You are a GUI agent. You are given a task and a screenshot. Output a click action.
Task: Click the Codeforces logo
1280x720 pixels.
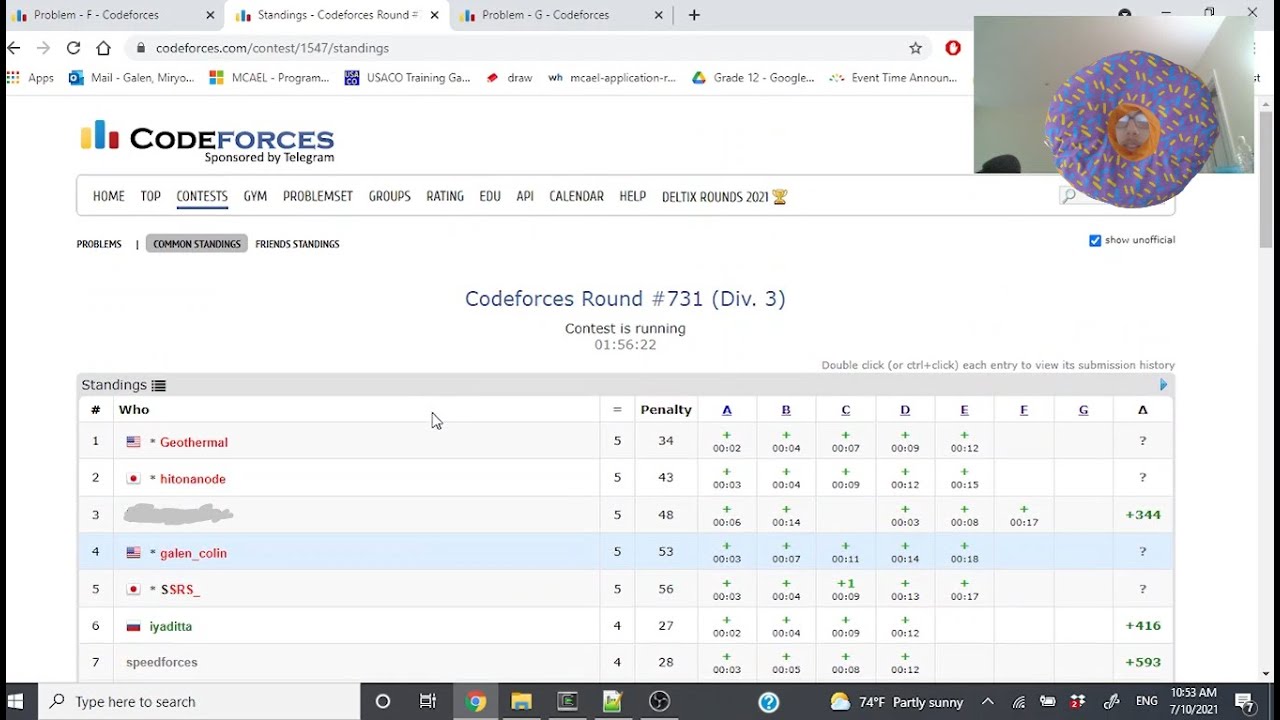pos(207,142)
